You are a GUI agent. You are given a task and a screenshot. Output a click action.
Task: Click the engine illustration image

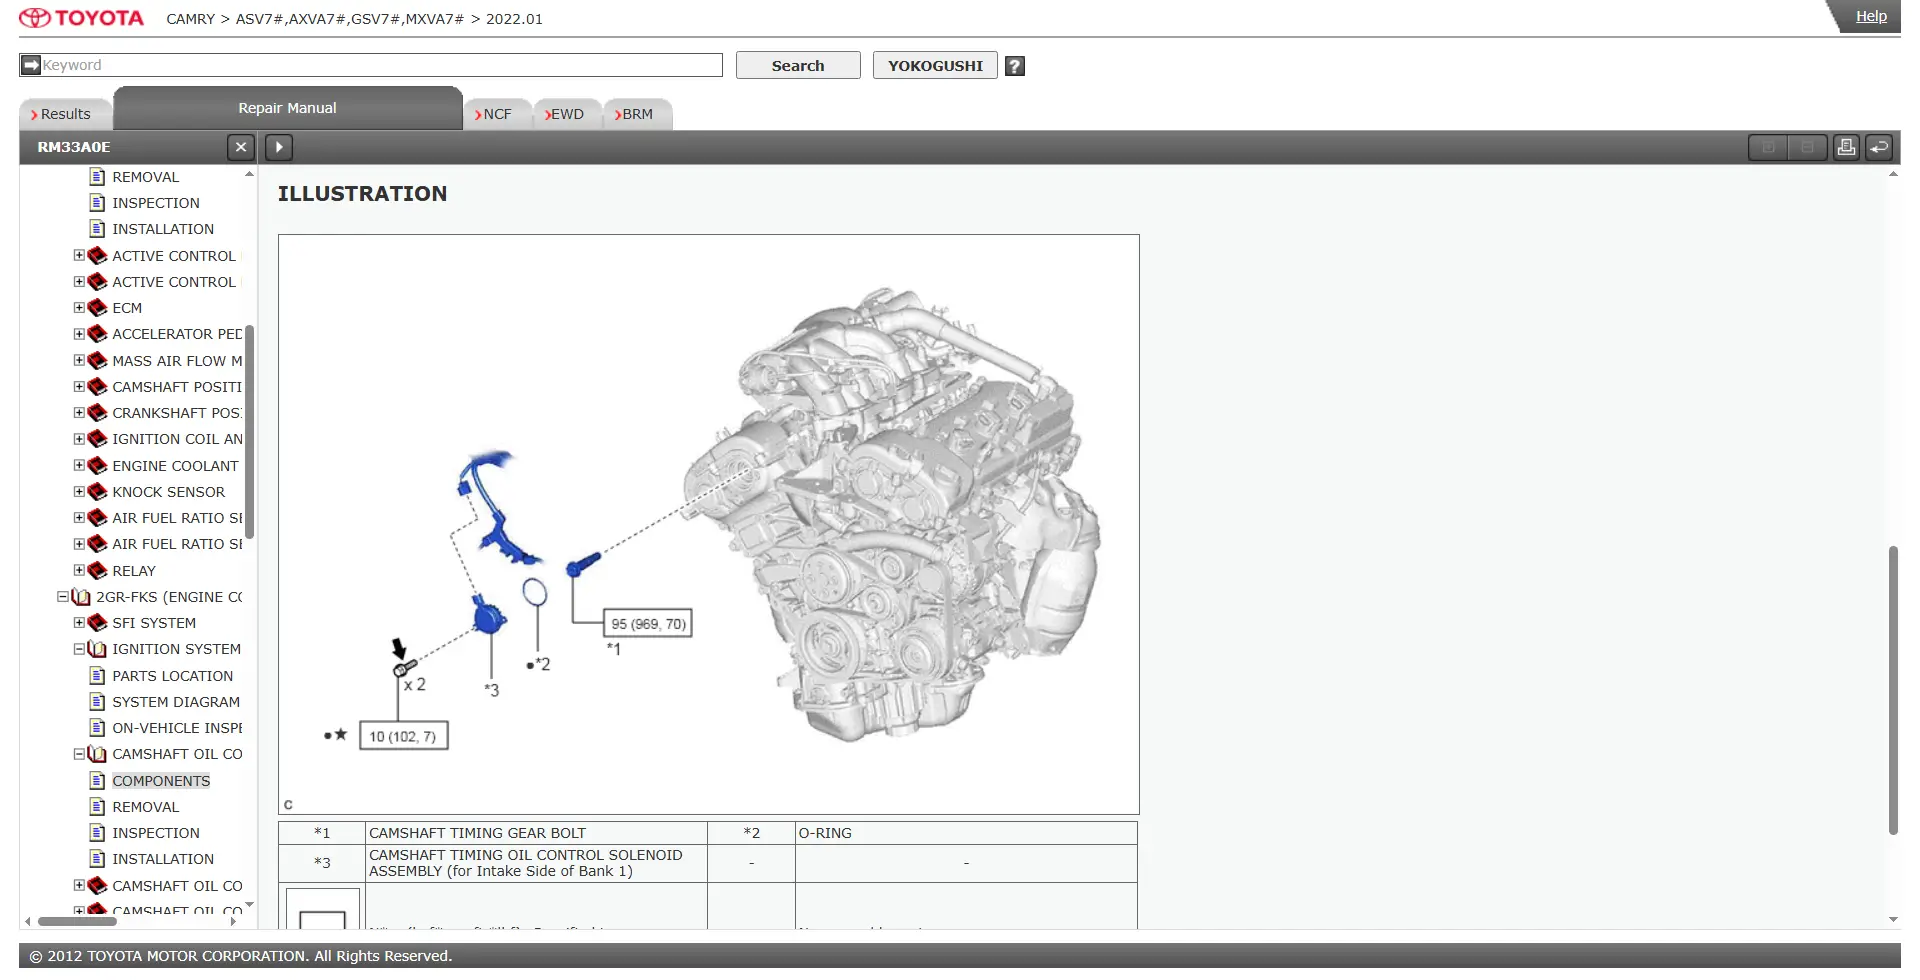click(x=708, y=524)
